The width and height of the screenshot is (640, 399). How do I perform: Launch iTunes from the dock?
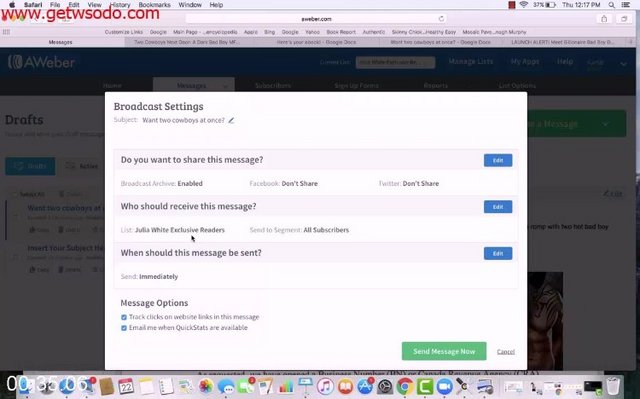(325, 386)
